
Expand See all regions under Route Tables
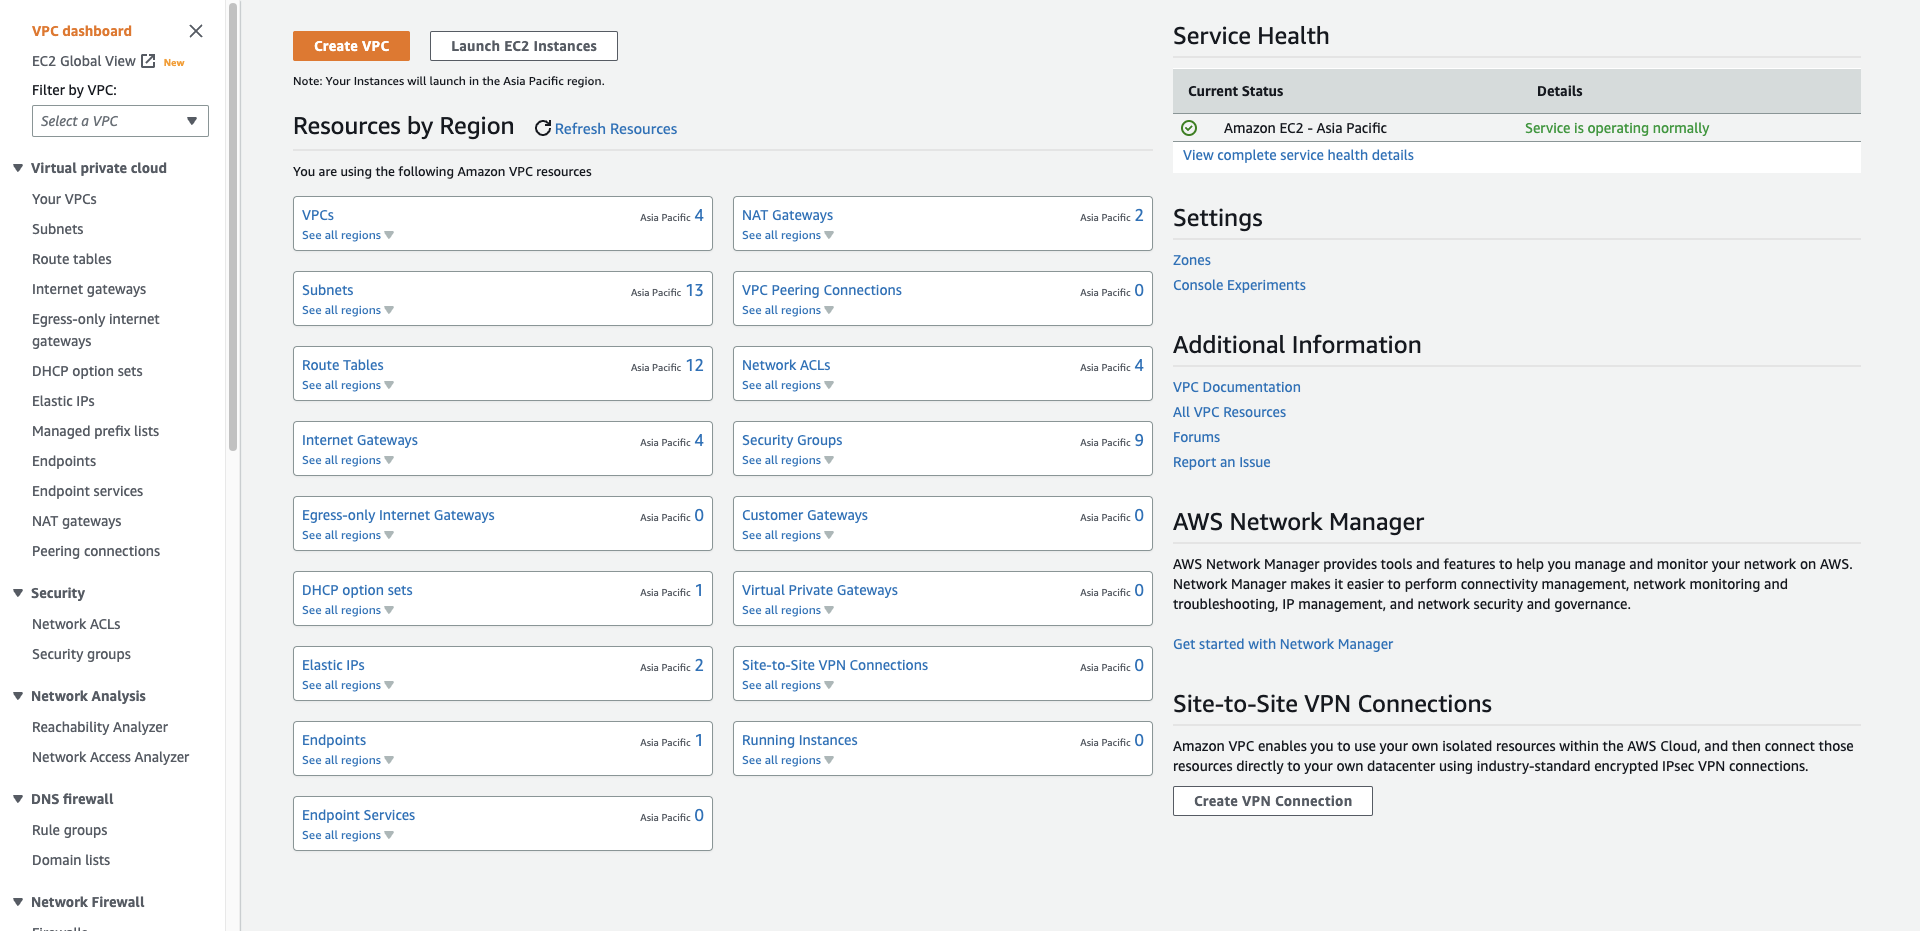coord(347,385)
